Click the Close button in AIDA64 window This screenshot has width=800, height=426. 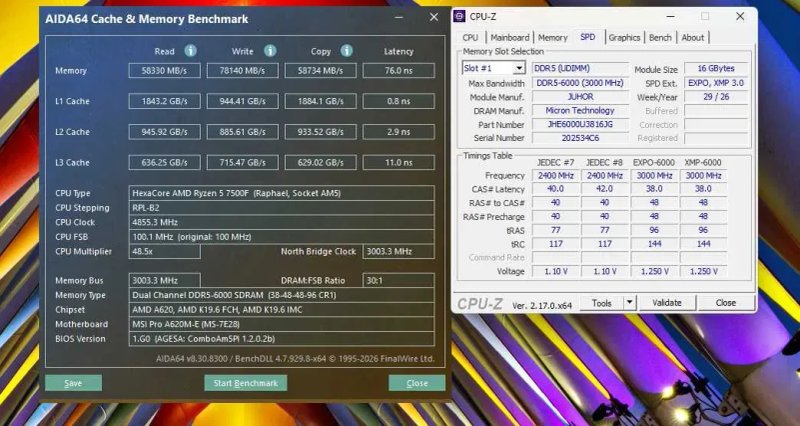click(x=417, y=383)
